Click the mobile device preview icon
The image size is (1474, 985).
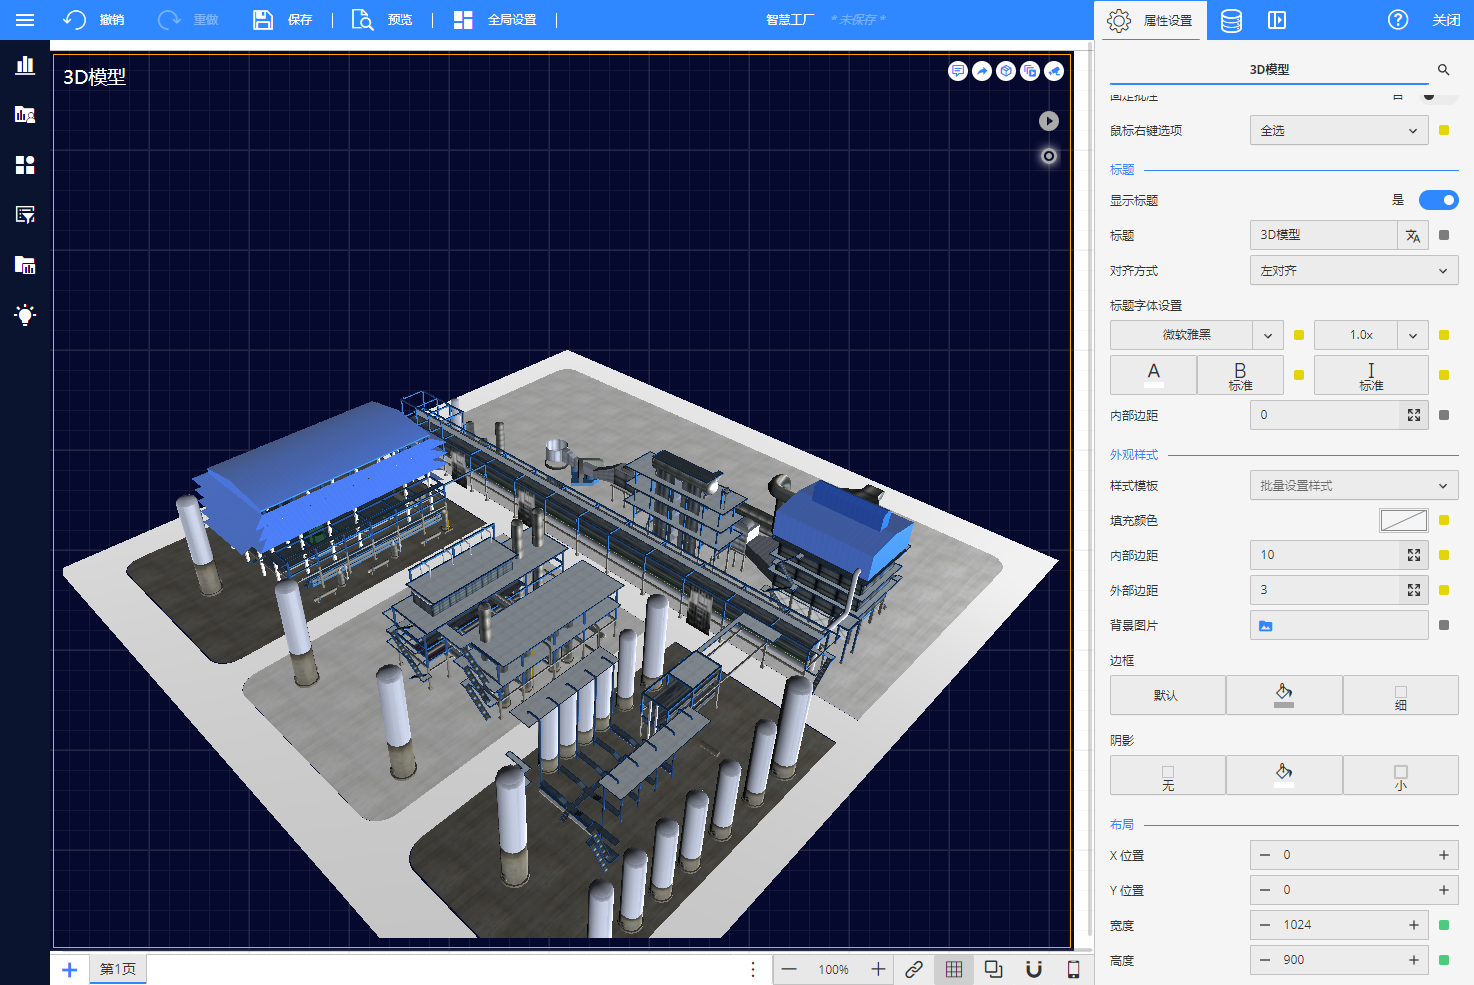click(1073, 969)
